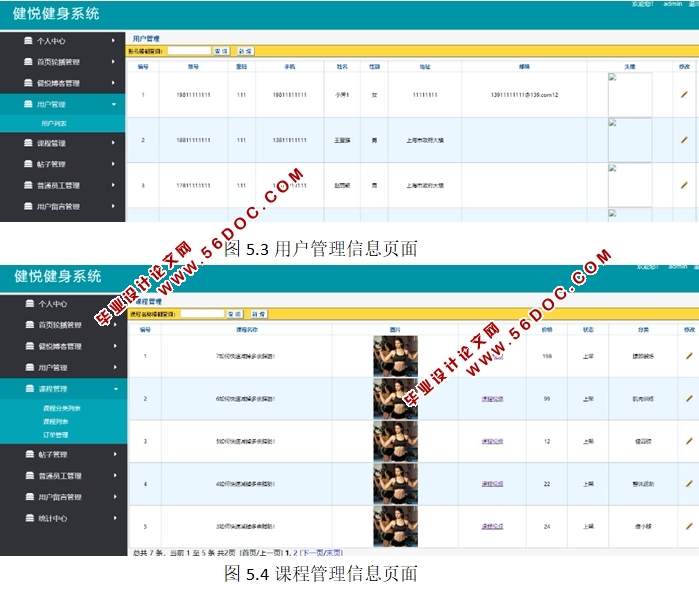Expand 首页轮播管理 in the top sidebar

(x=113, y=62)
